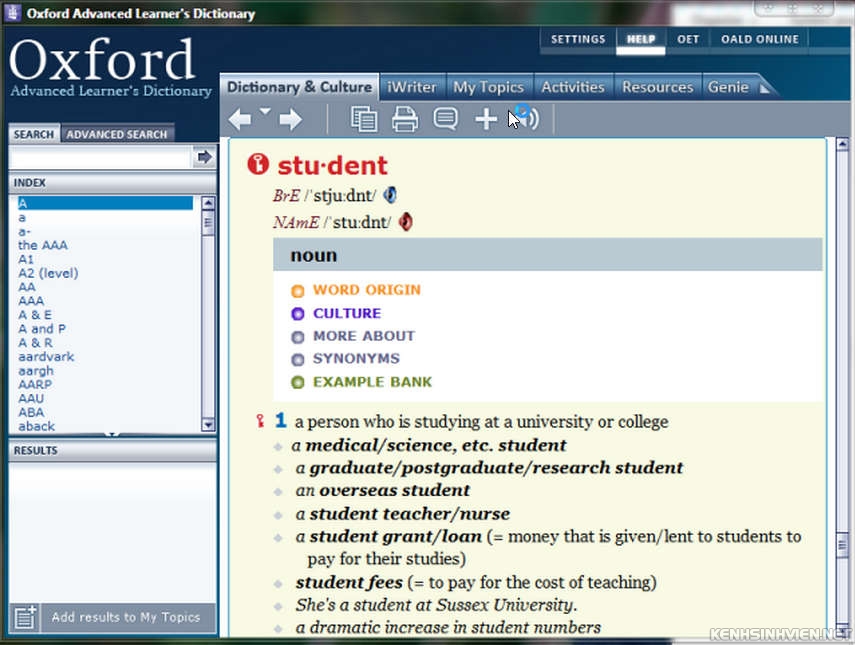Image resolution: width=855 pixels, height=645 pixels.
Task: Click the plus icon to add the entry
Action: pos(485,118)
